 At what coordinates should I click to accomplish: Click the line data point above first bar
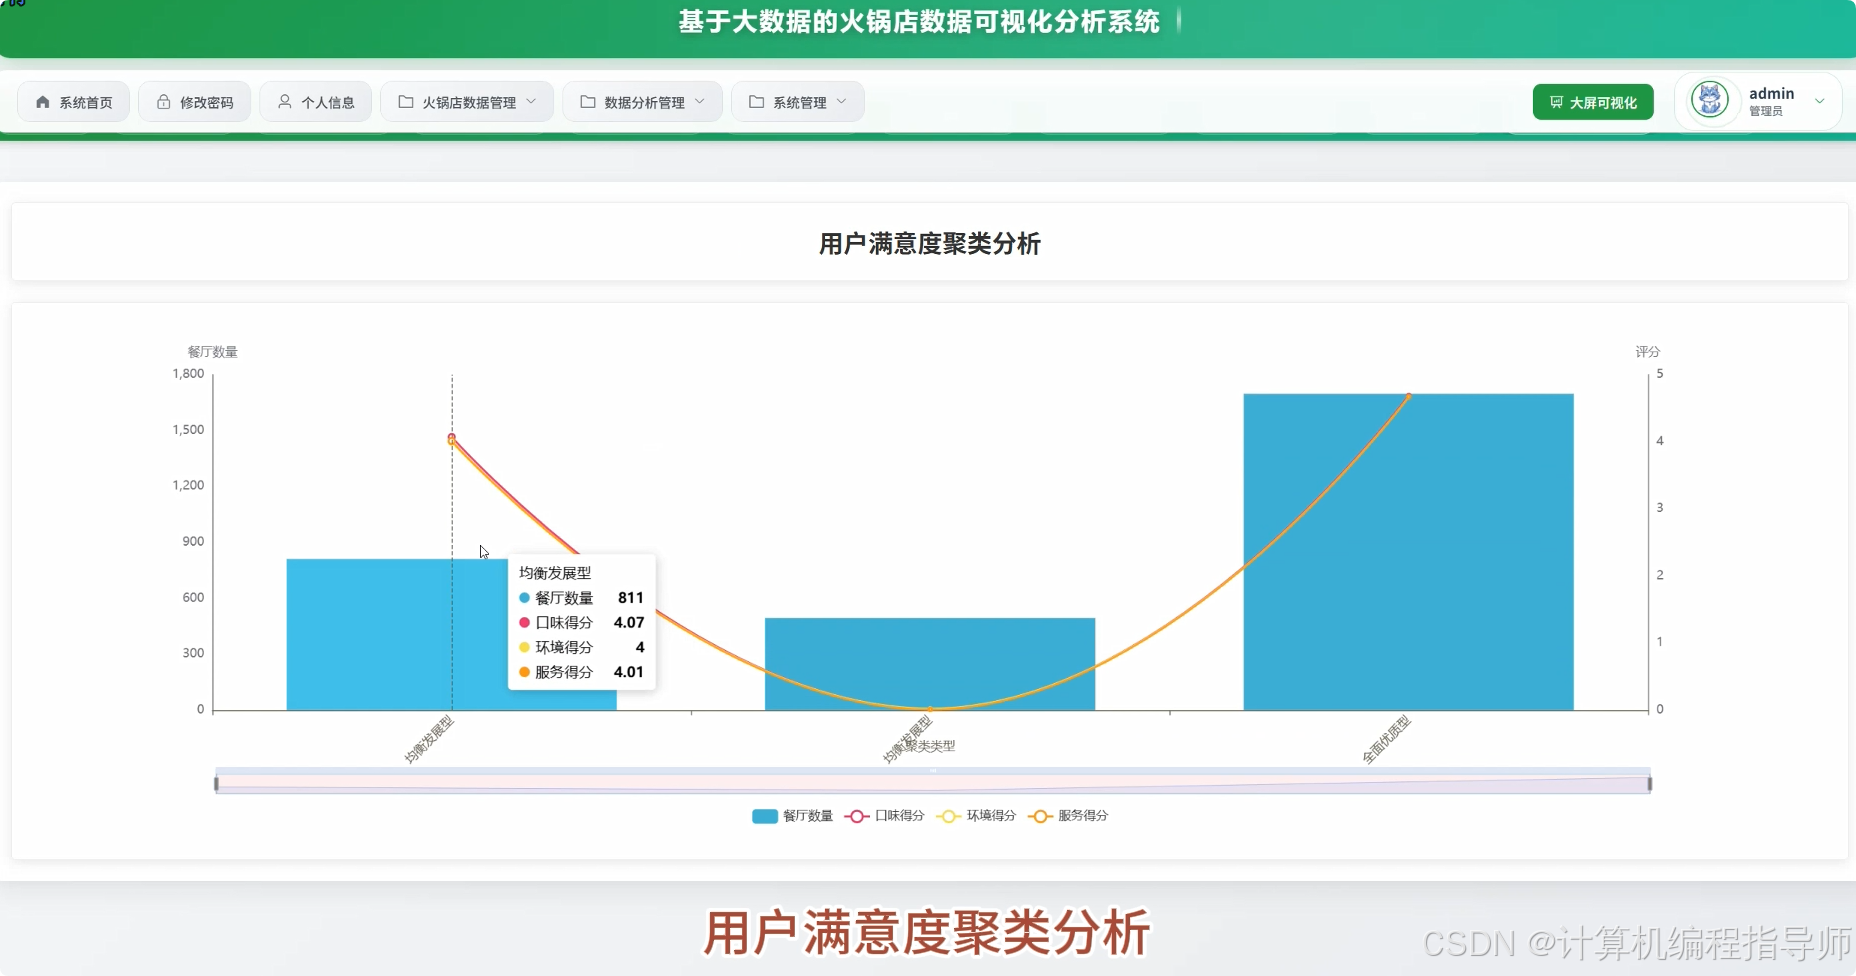452,438
